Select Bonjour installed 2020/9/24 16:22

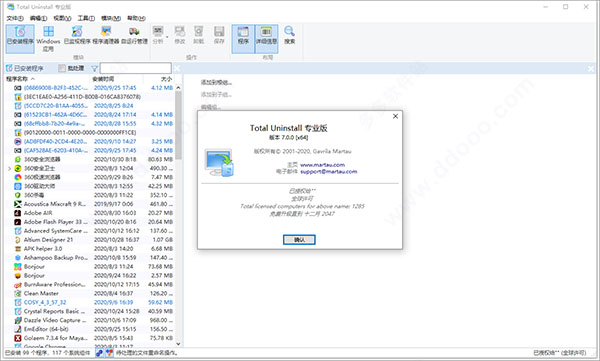pyautogui.click(x=90, y=275)
